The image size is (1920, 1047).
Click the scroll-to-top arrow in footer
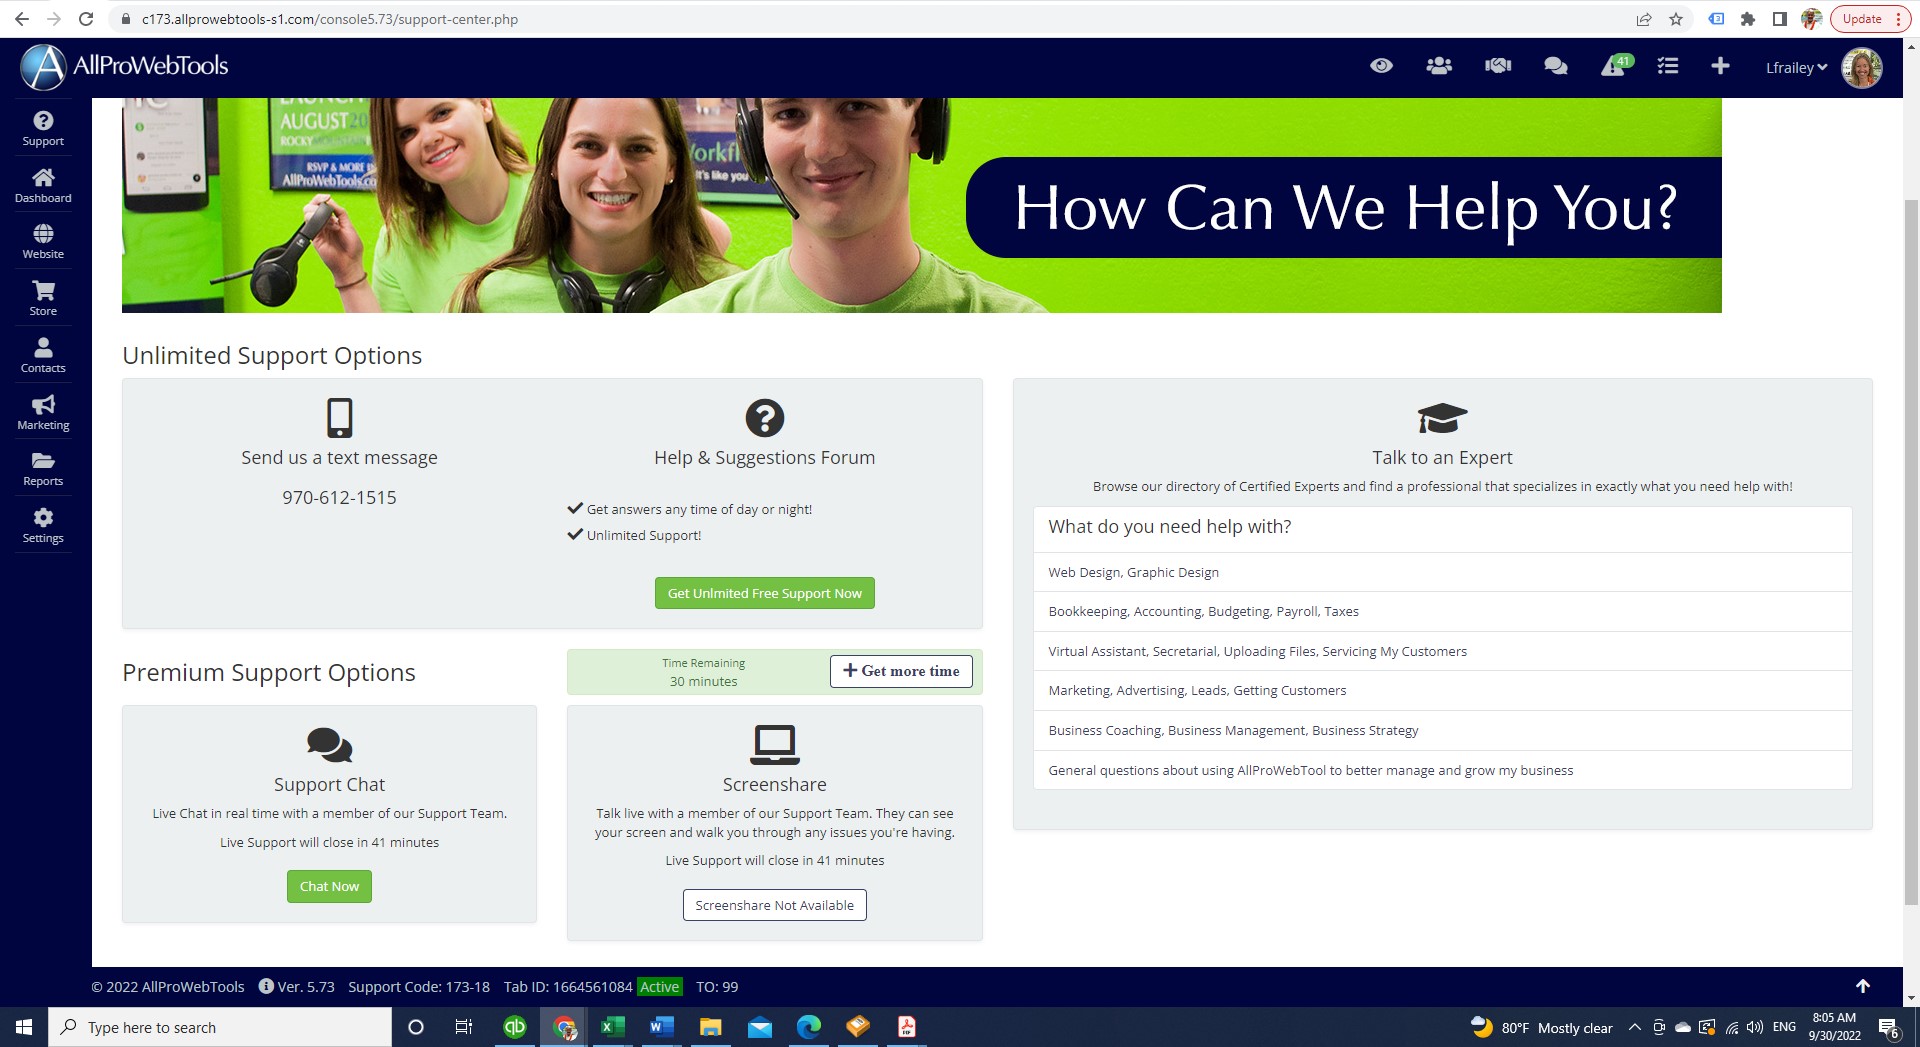click(x=1862, y=986)
